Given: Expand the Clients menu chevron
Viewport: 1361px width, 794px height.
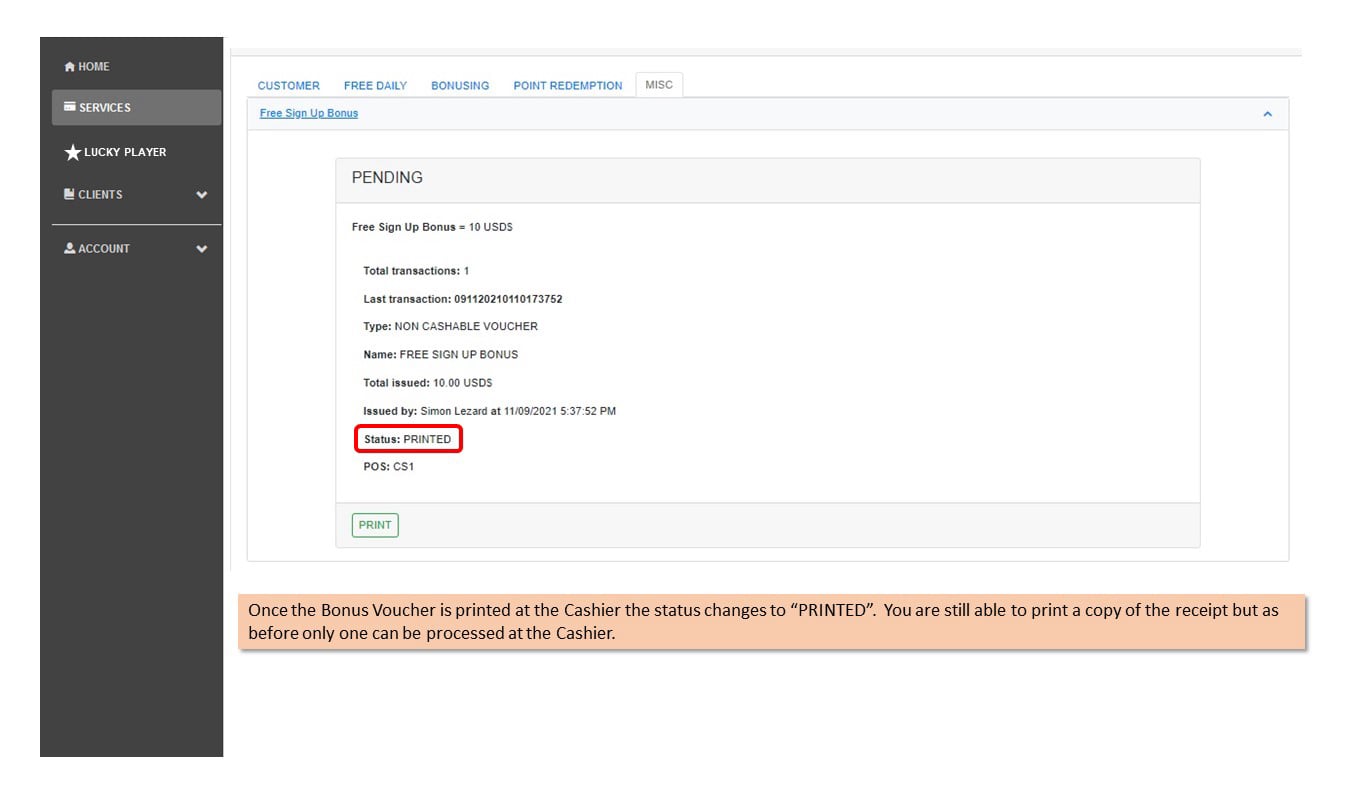Looking at the screenshot, I should (x=202, y=195).
